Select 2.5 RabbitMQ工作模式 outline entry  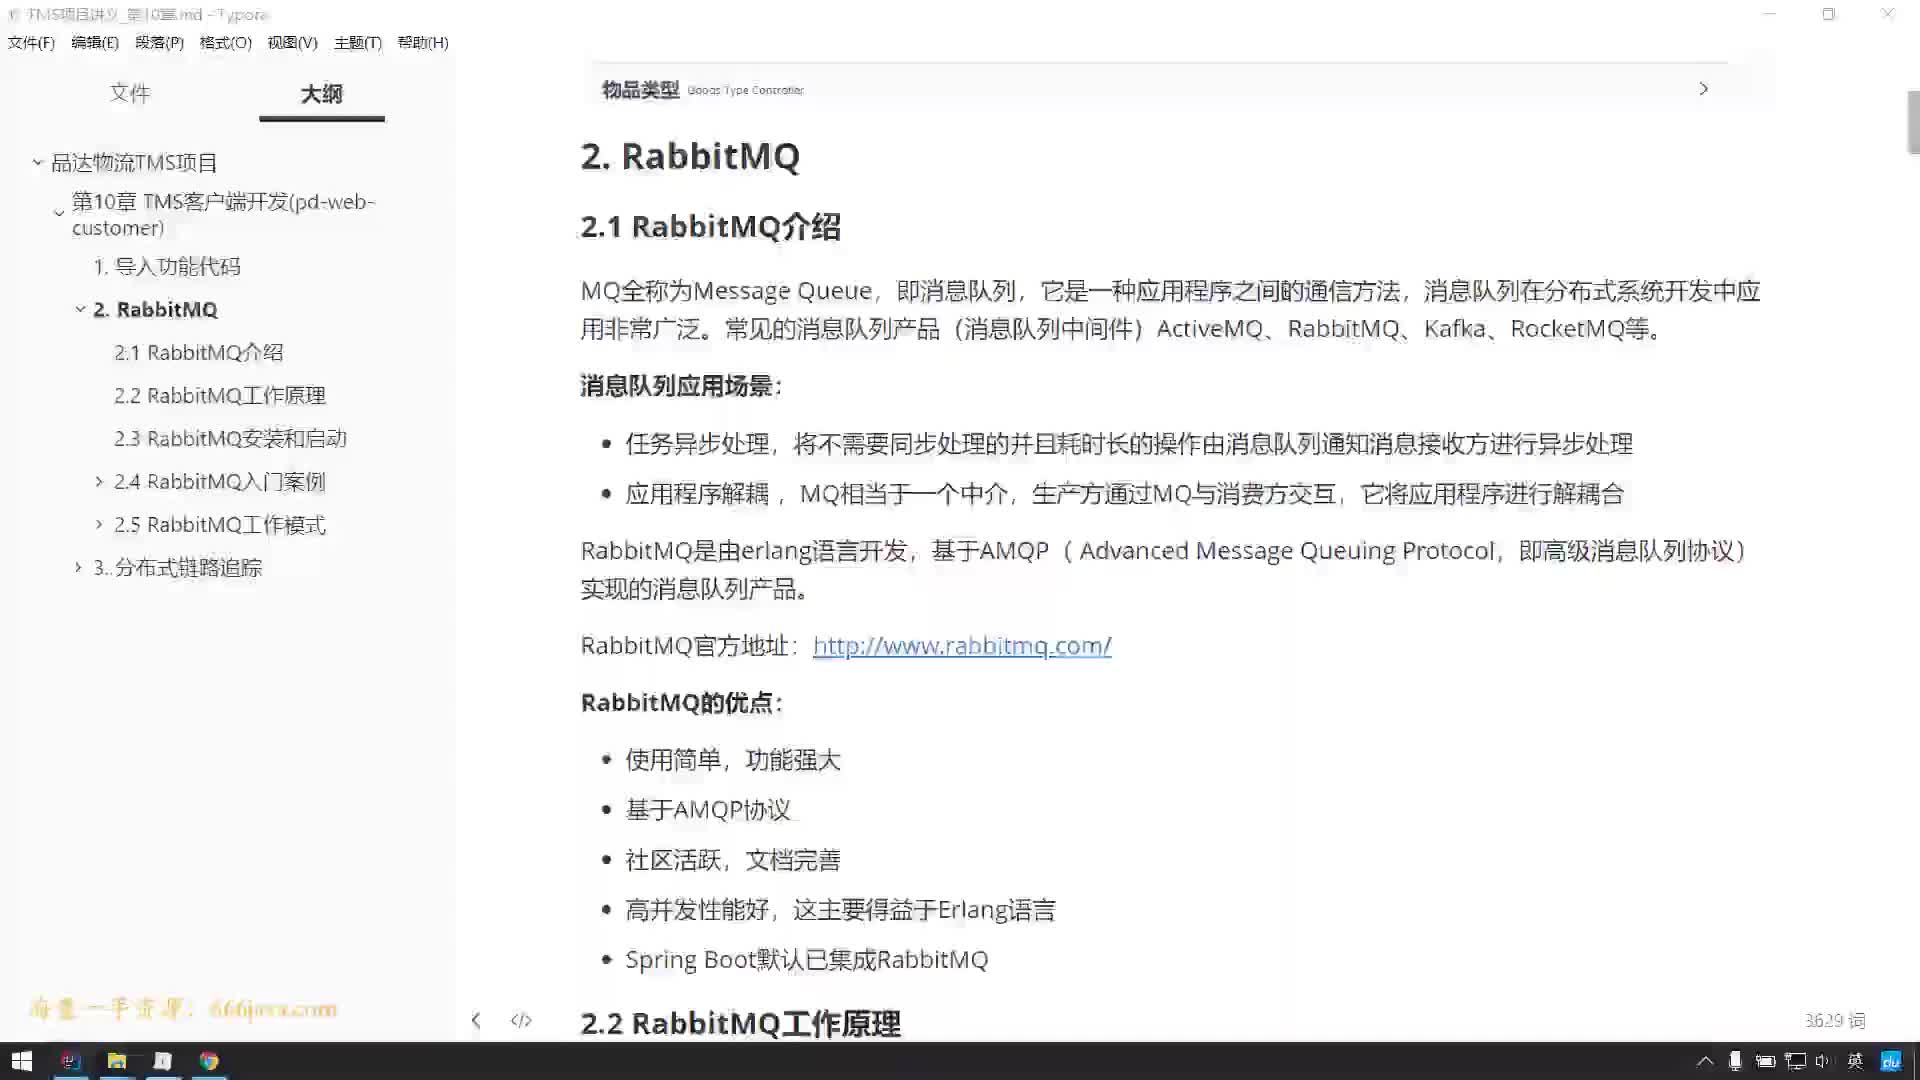click(x=220, y=524)
